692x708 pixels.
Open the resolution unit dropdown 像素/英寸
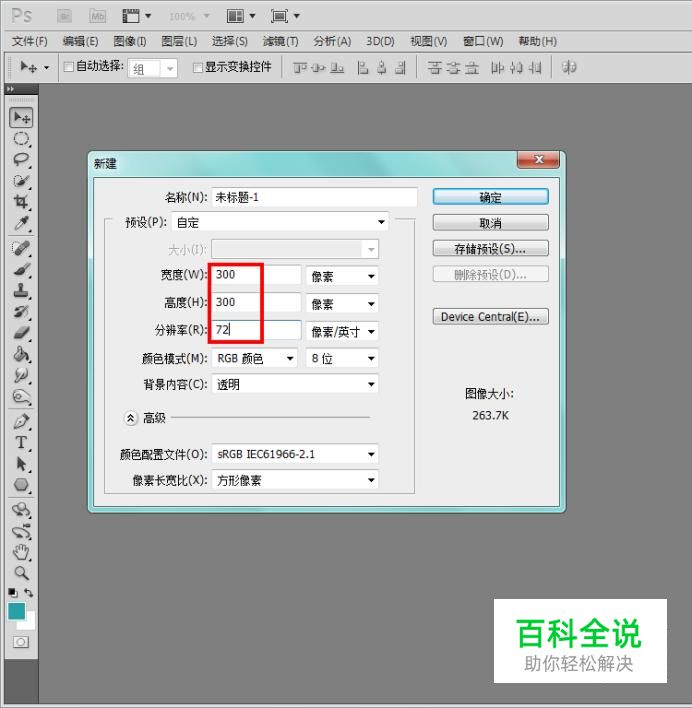tap(342, 331)
